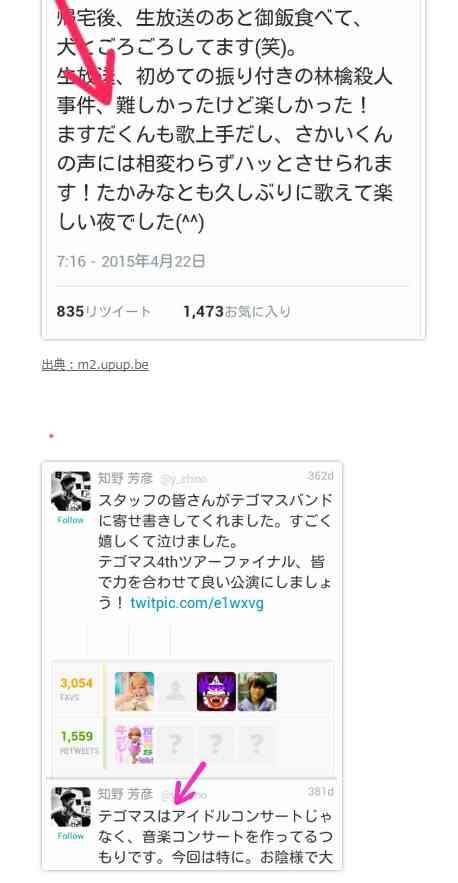458x883 pixels.
Task: Click the 知野 芳彦 name on the first tweet
Action: (x=126, y=479)
